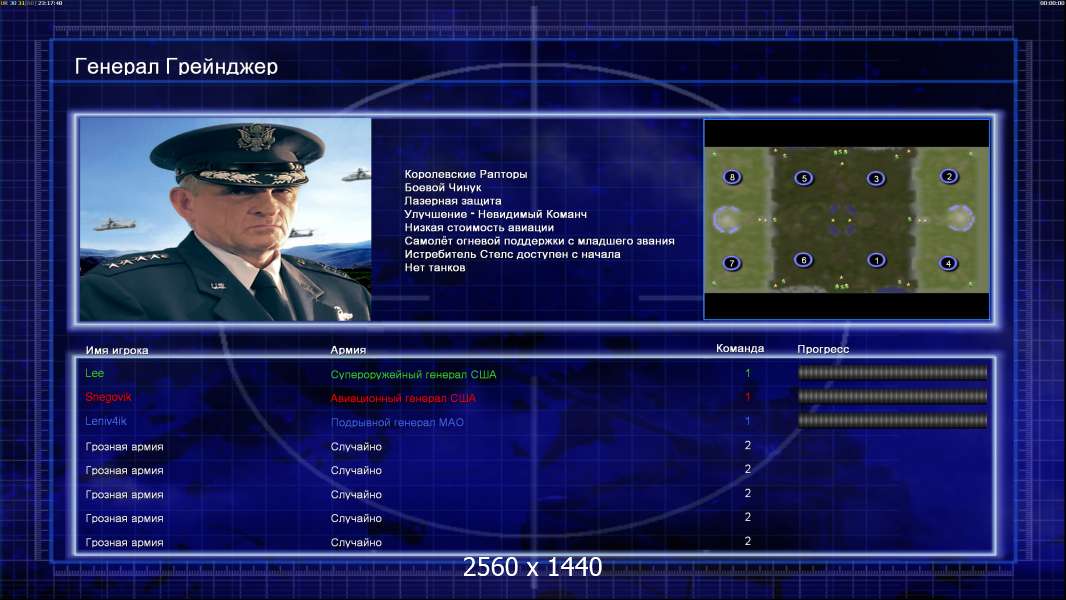Click the team number in Leniv4ik's row
The image size is (1066, 600).
(x=747, y=421)
